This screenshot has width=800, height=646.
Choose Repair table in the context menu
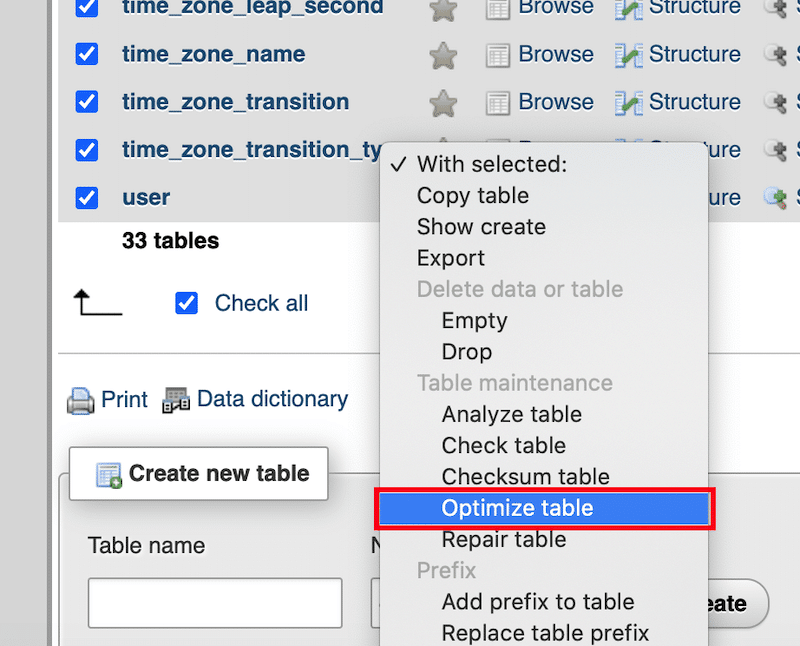(x=503, y=539)
